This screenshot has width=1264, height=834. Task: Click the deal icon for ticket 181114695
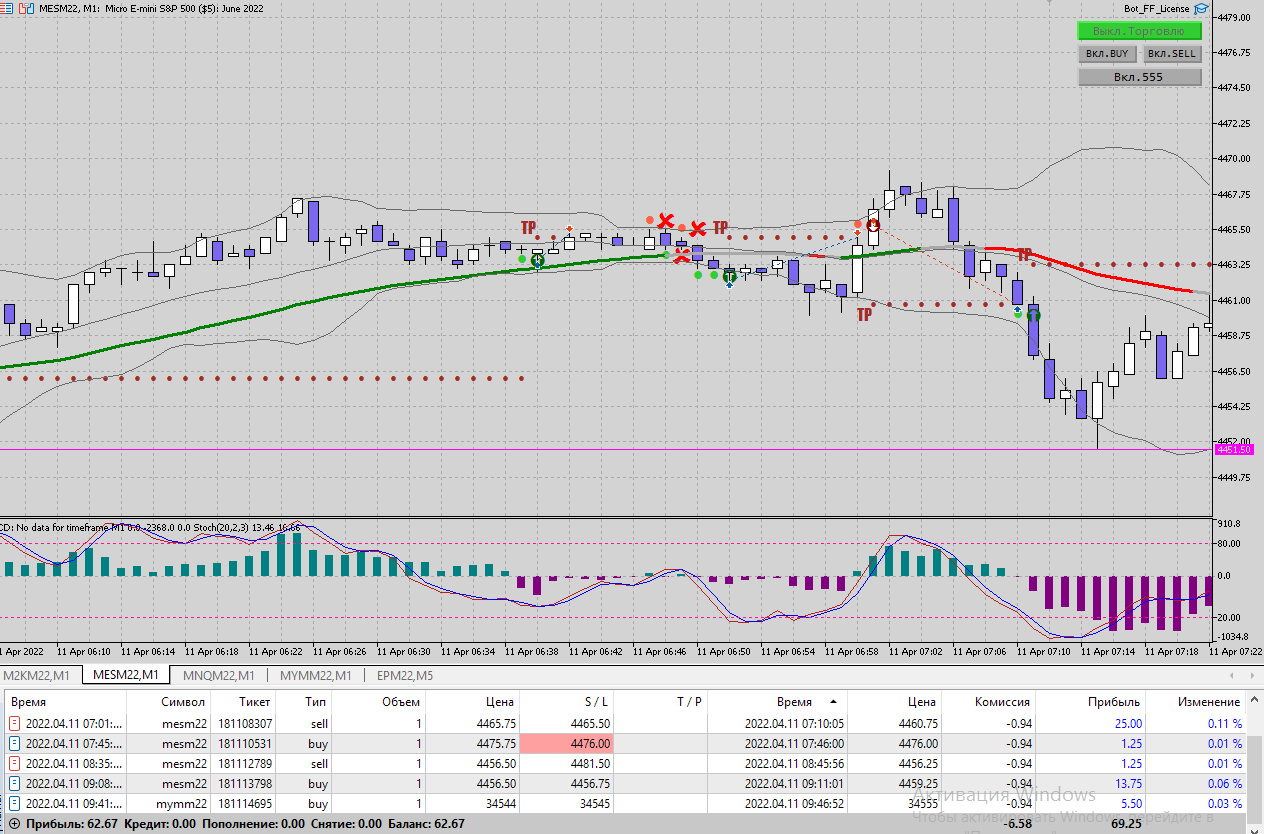tap(15, 803)
